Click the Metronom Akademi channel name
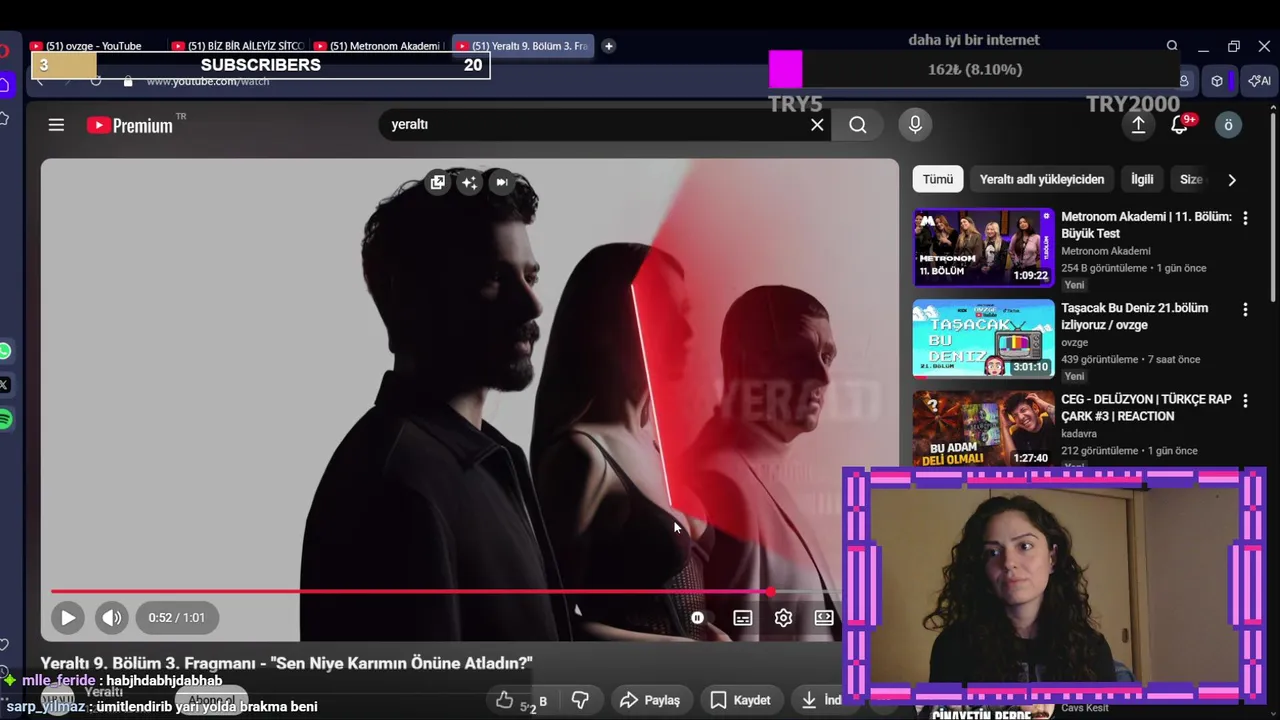This screenshot has height=720, width=1280. (x=1105, y=251)
